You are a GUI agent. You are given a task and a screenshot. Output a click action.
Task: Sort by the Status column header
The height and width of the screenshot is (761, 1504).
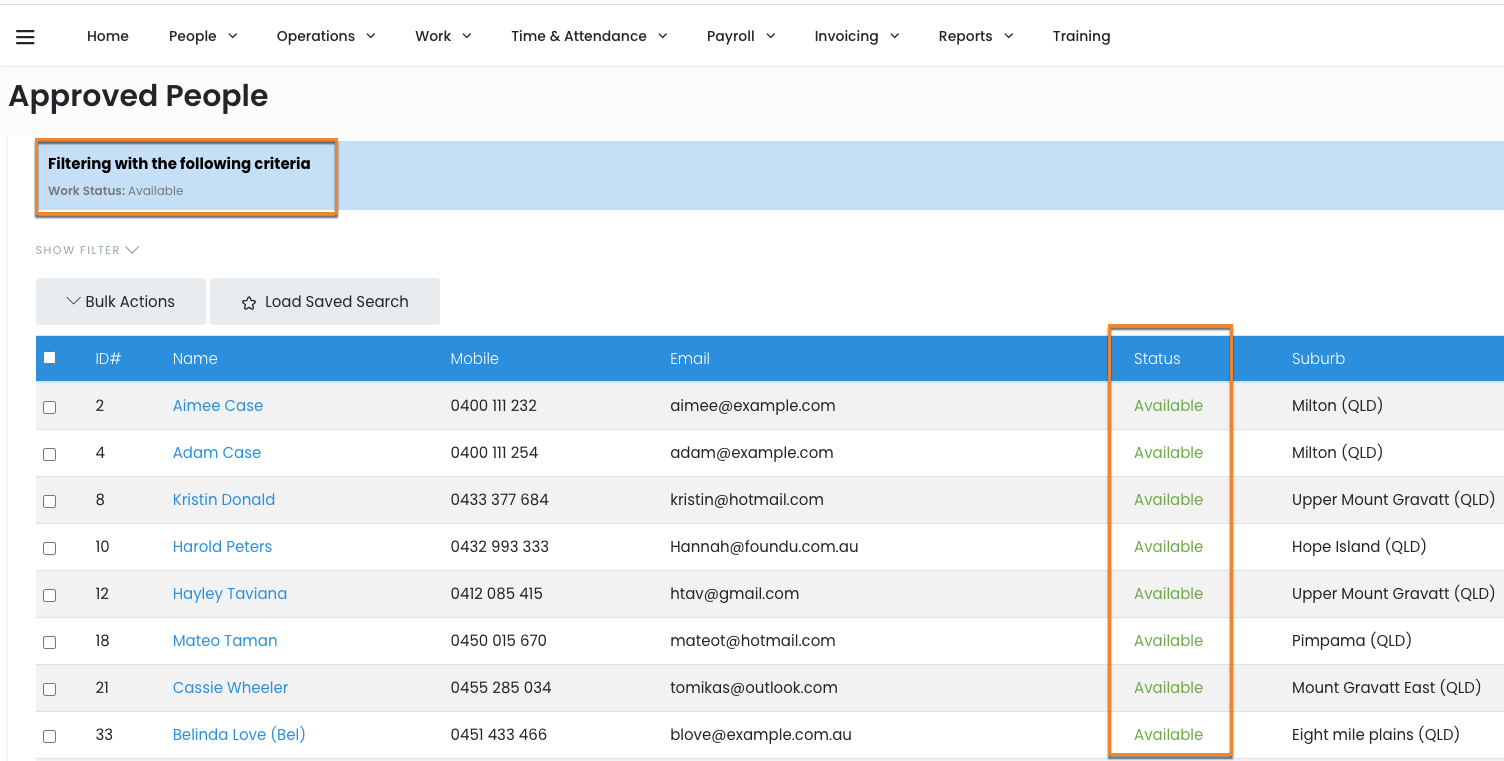(x=1157, y=359)
